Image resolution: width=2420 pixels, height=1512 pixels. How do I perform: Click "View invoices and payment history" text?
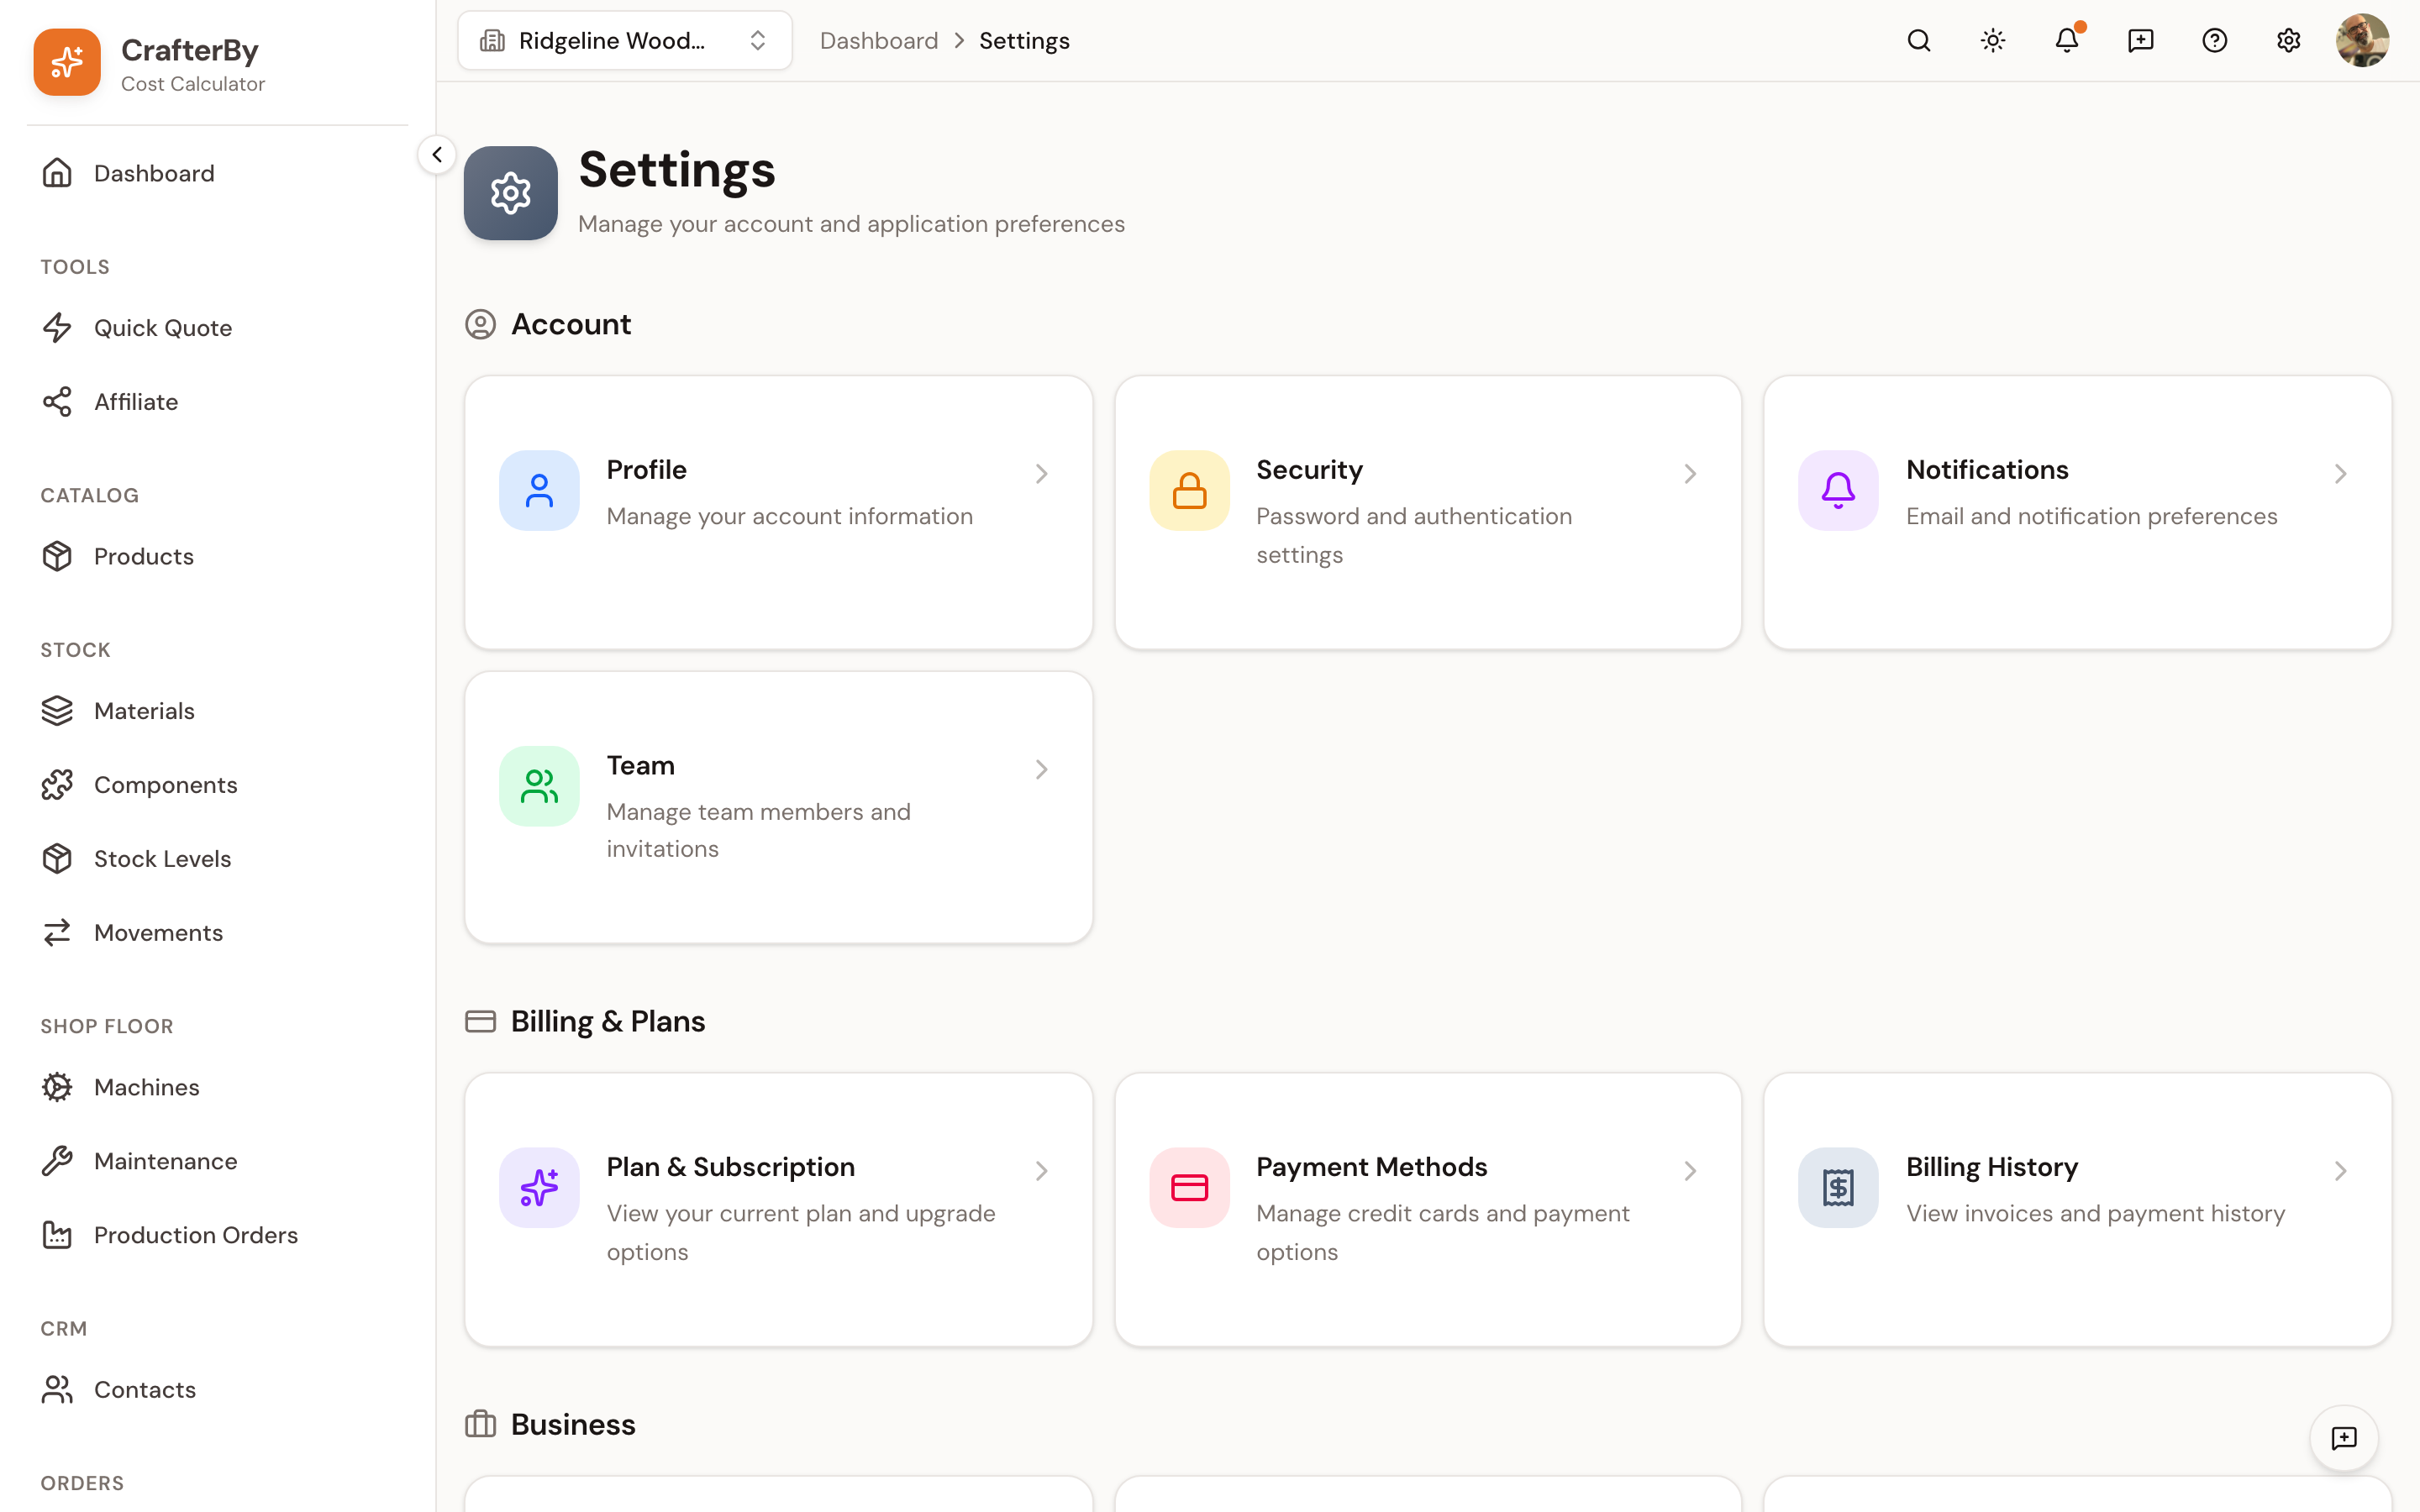2095,1213
